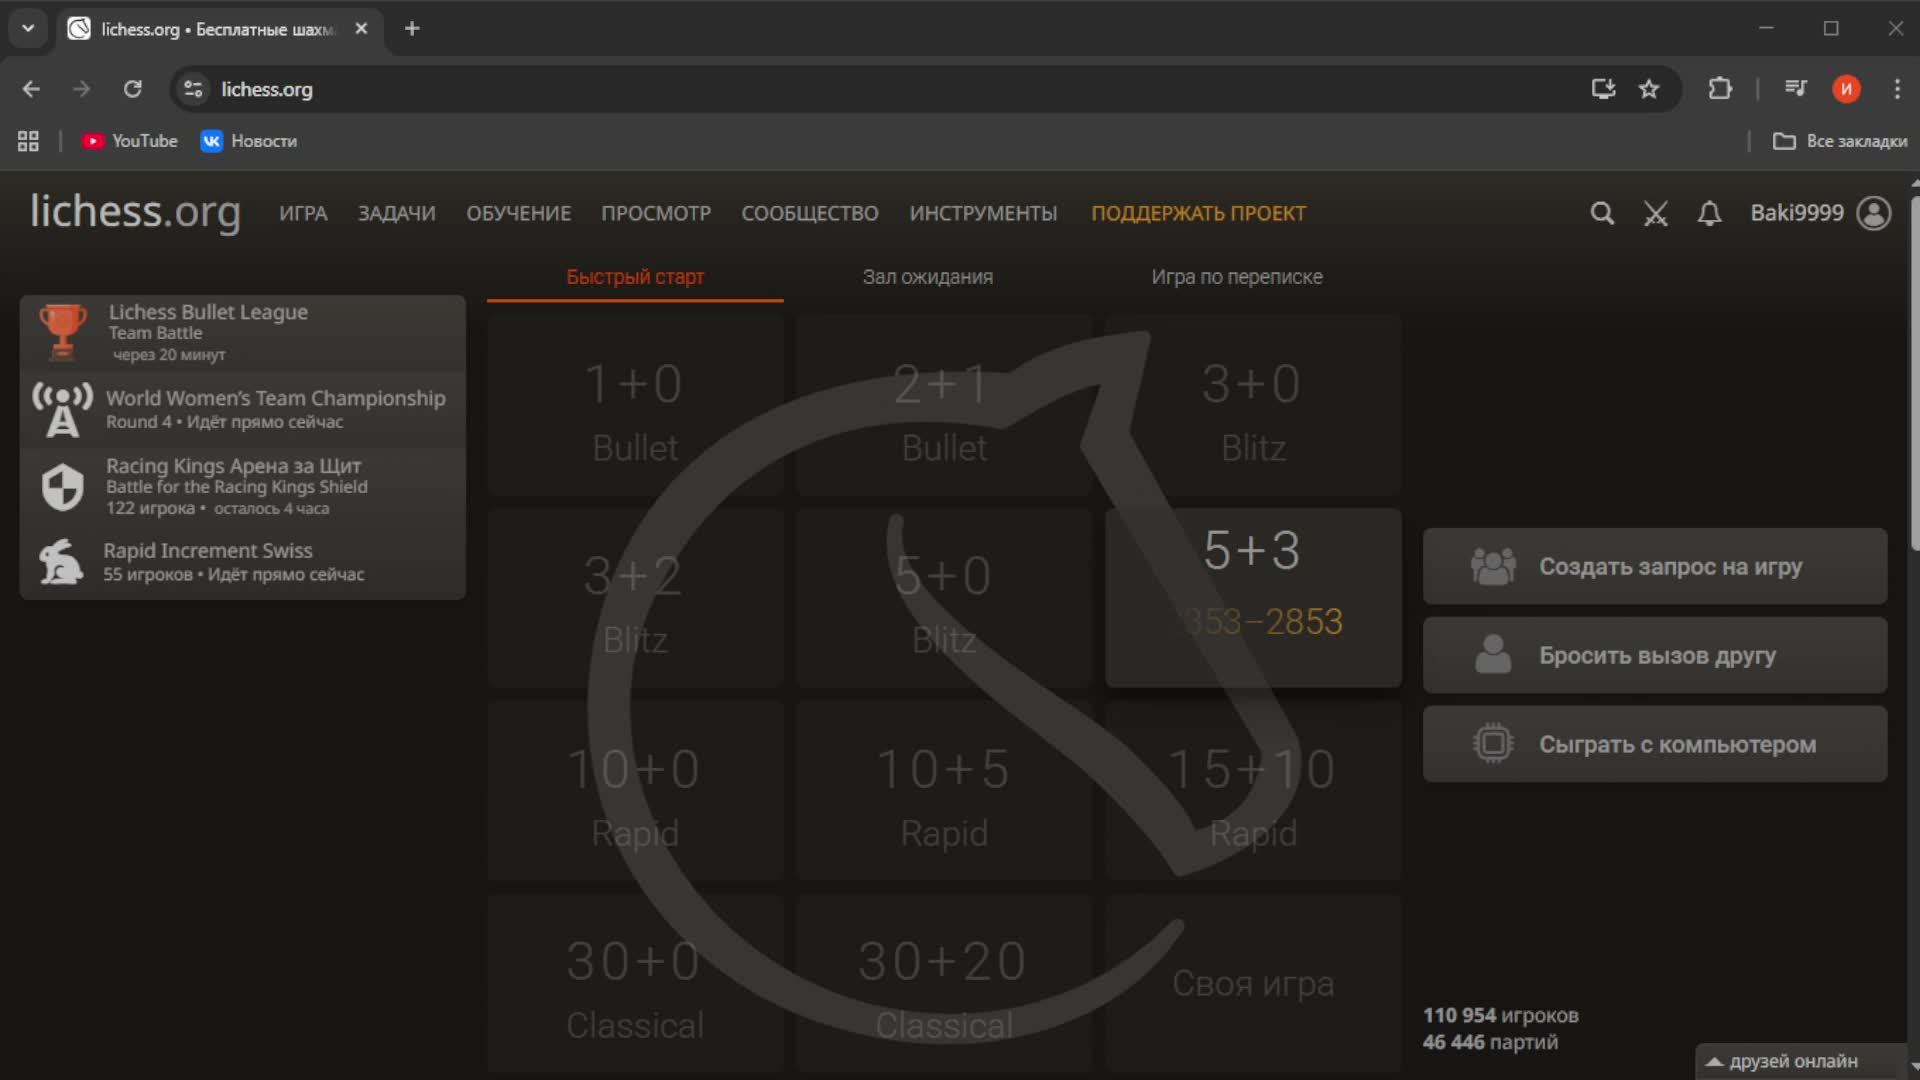Open the notifications bell icon

(x=1710, y=213)
